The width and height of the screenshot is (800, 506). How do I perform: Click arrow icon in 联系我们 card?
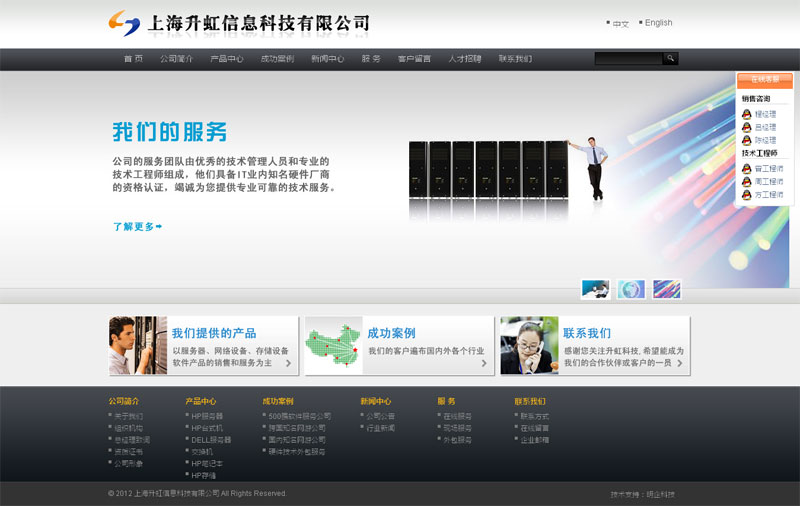pos(680,363)
